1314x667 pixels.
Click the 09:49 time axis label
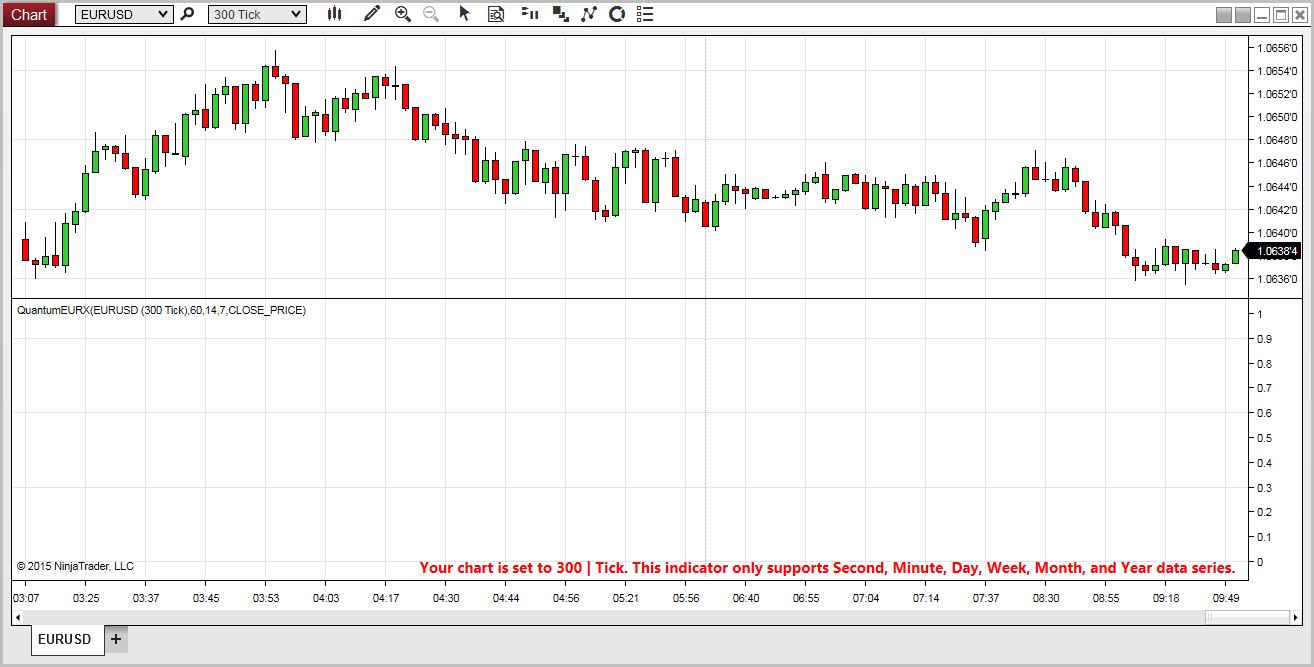click(1225, 598)
